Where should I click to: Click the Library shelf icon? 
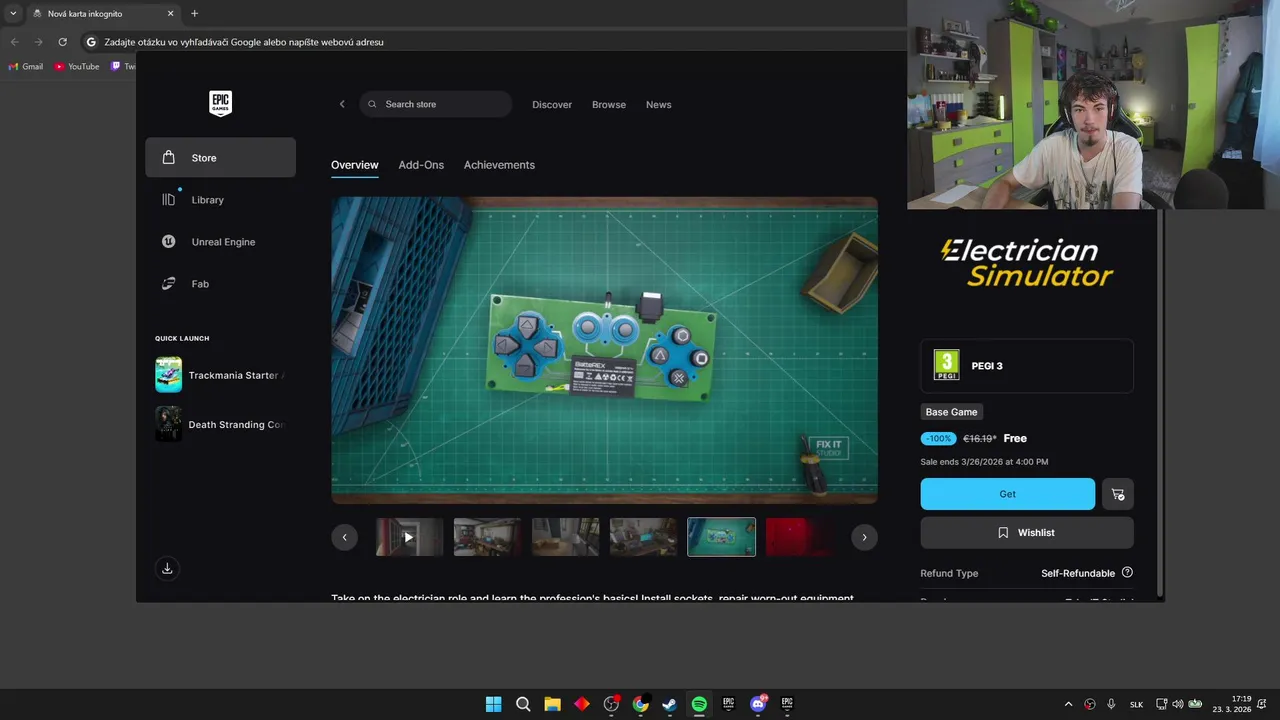click(x=169, y=200)
